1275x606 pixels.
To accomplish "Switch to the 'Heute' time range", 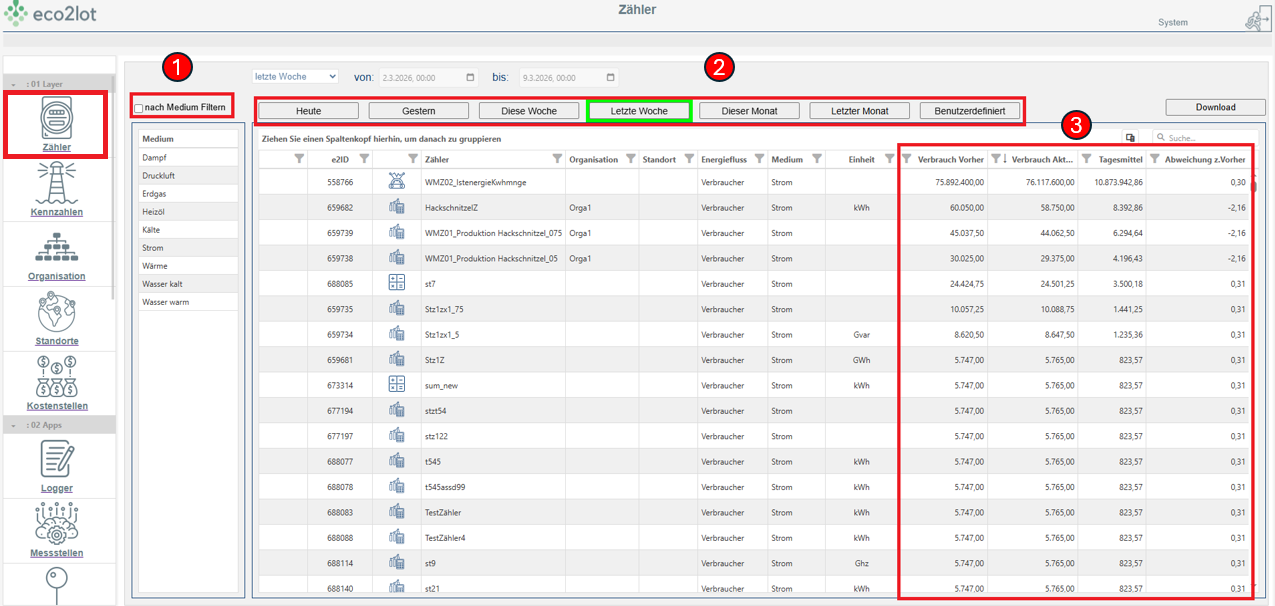I will [308, 110].
